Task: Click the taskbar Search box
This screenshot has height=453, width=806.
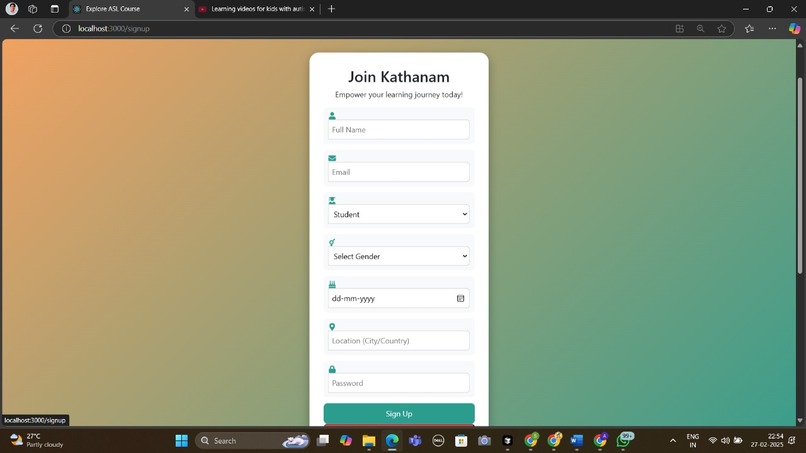Action: 252,441
